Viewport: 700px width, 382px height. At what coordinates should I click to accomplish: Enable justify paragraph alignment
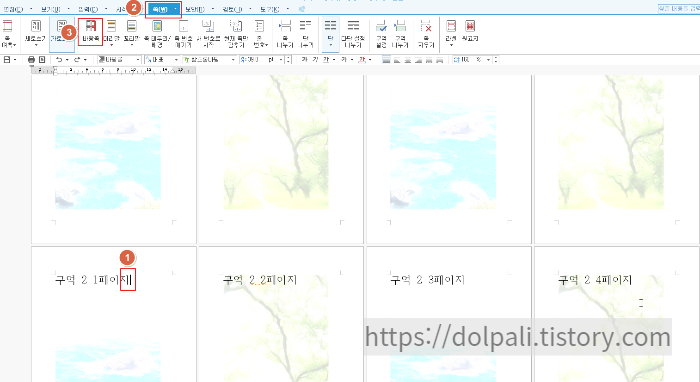(x=387, y=59)
